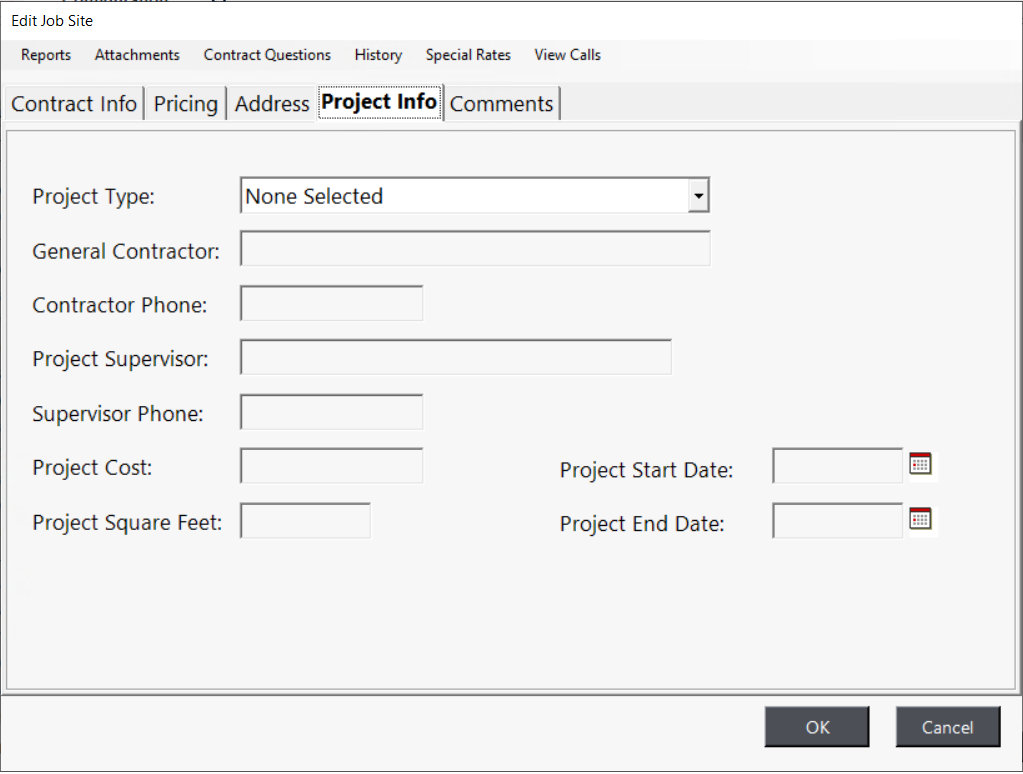Click the Project Square Feet field
Screen dimensions: 1023x774
coord(305,520)
